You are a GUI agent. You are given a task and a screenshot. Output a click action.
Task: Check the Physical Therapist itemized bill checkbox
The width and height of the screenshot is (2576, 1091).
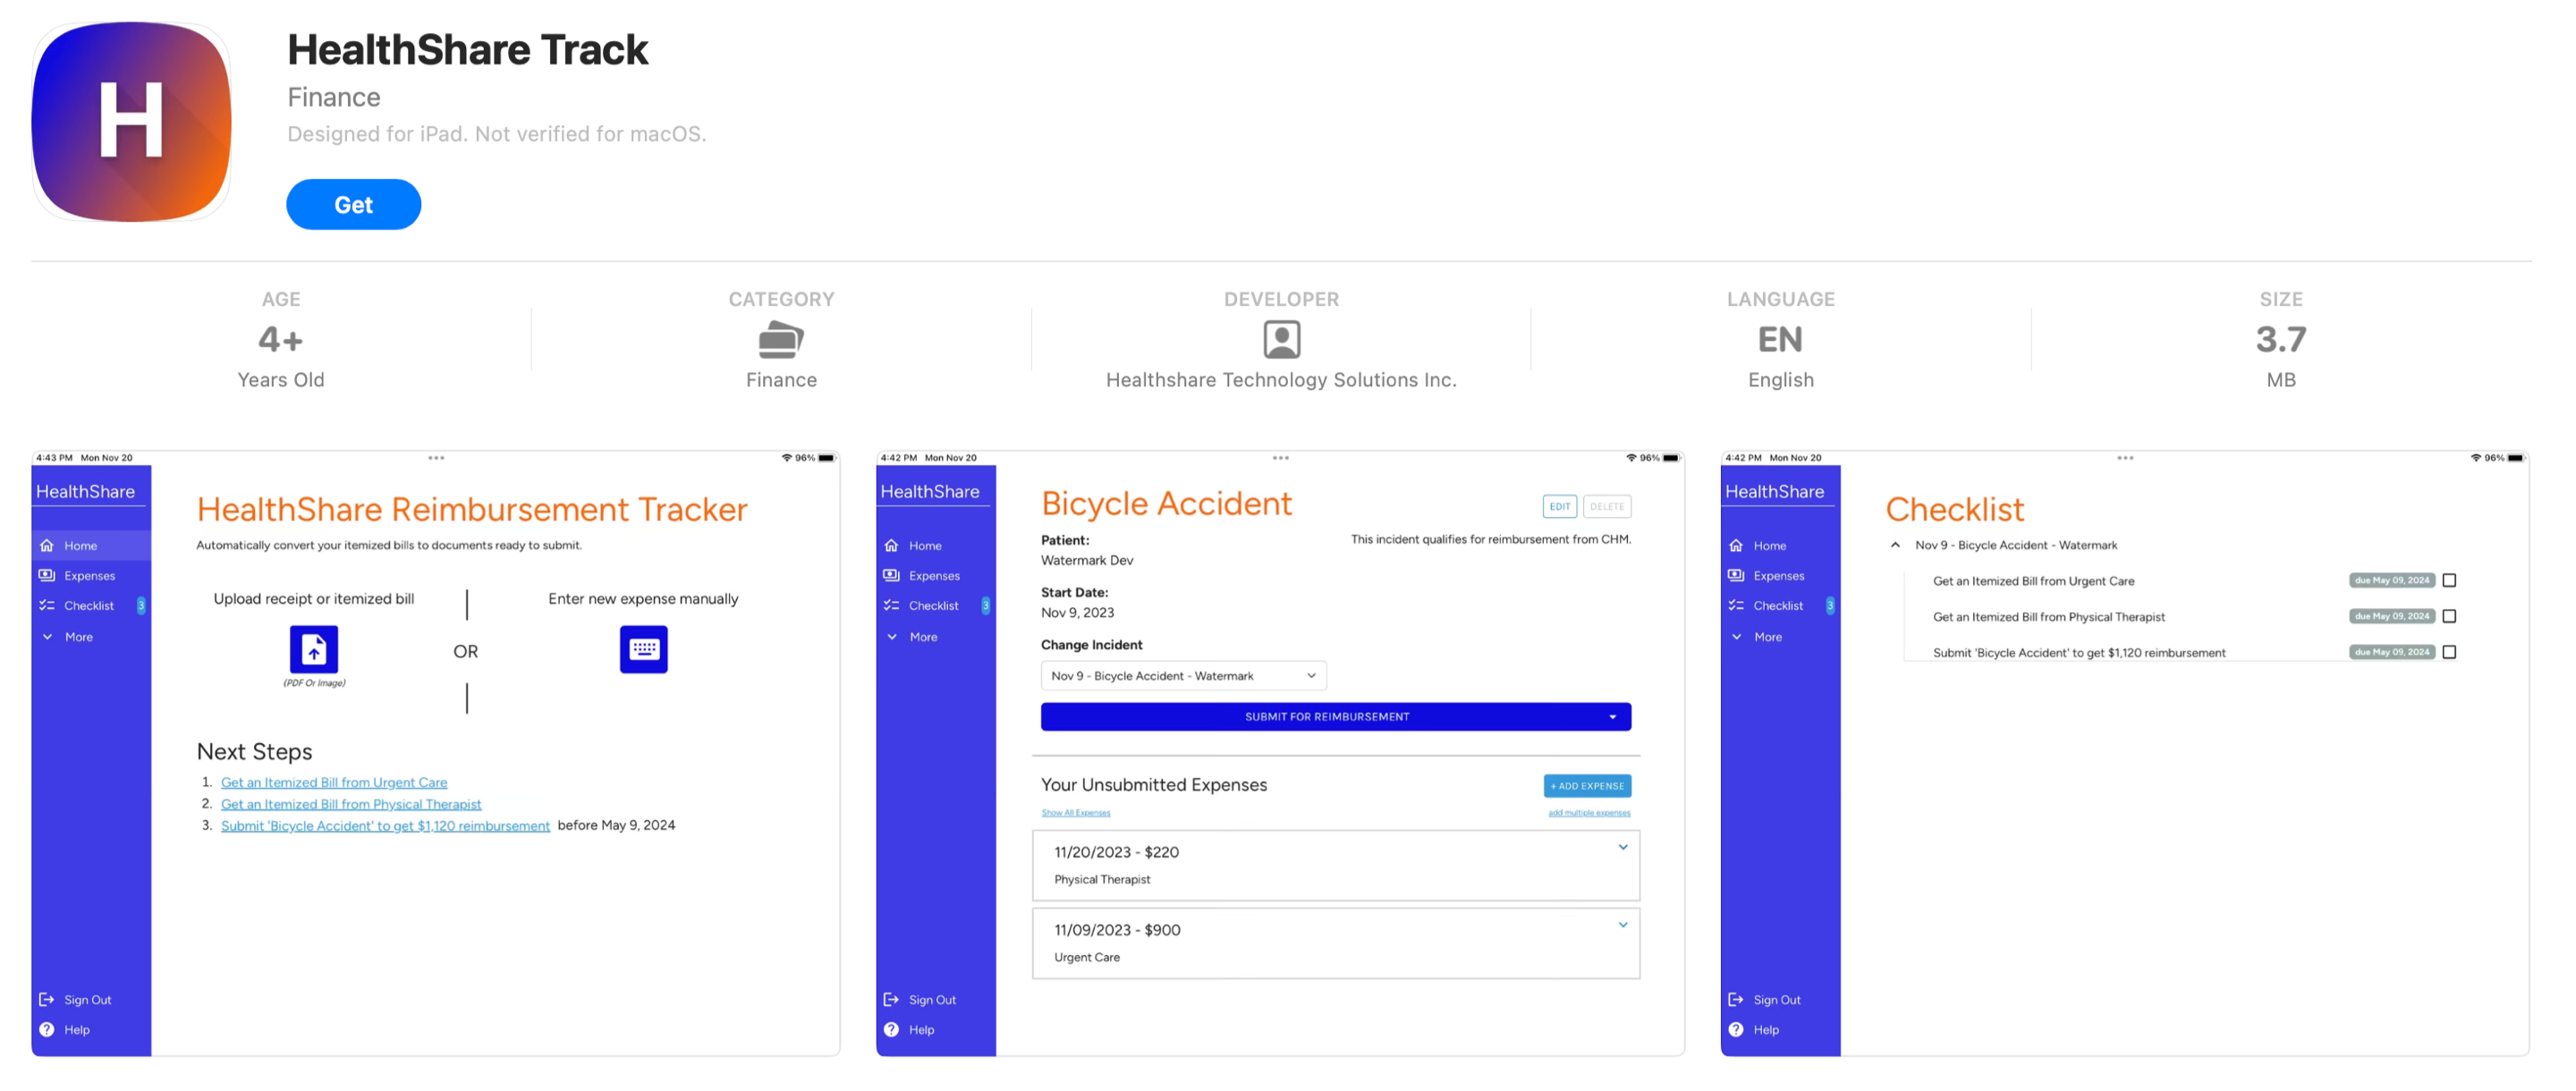[x=2449, y=617]
